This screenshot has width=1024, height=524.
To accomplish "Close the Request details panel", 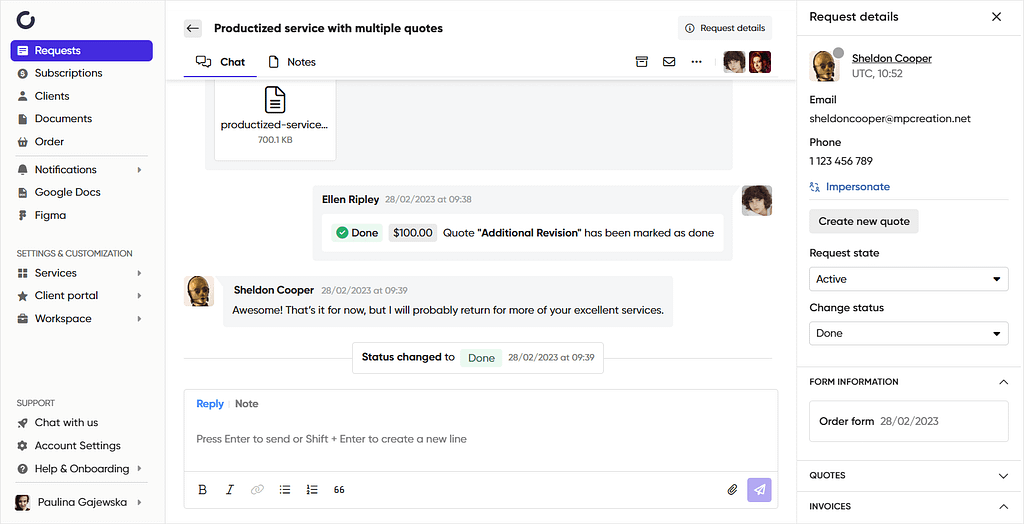I will coord(997,17).
